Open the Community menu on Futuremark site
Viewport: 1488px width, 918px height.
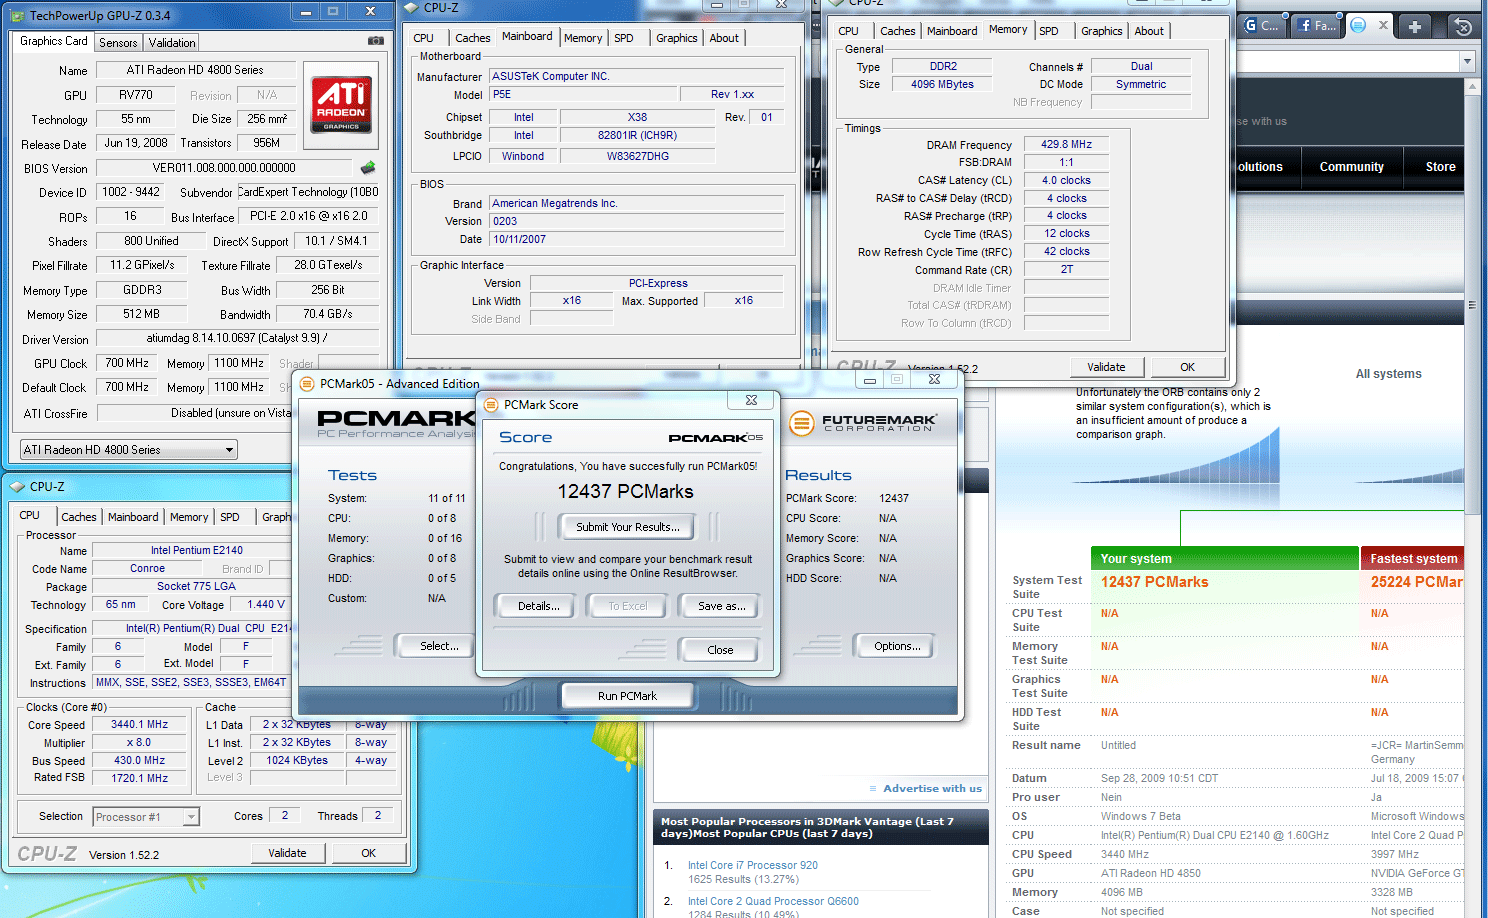coord(1352,167)
